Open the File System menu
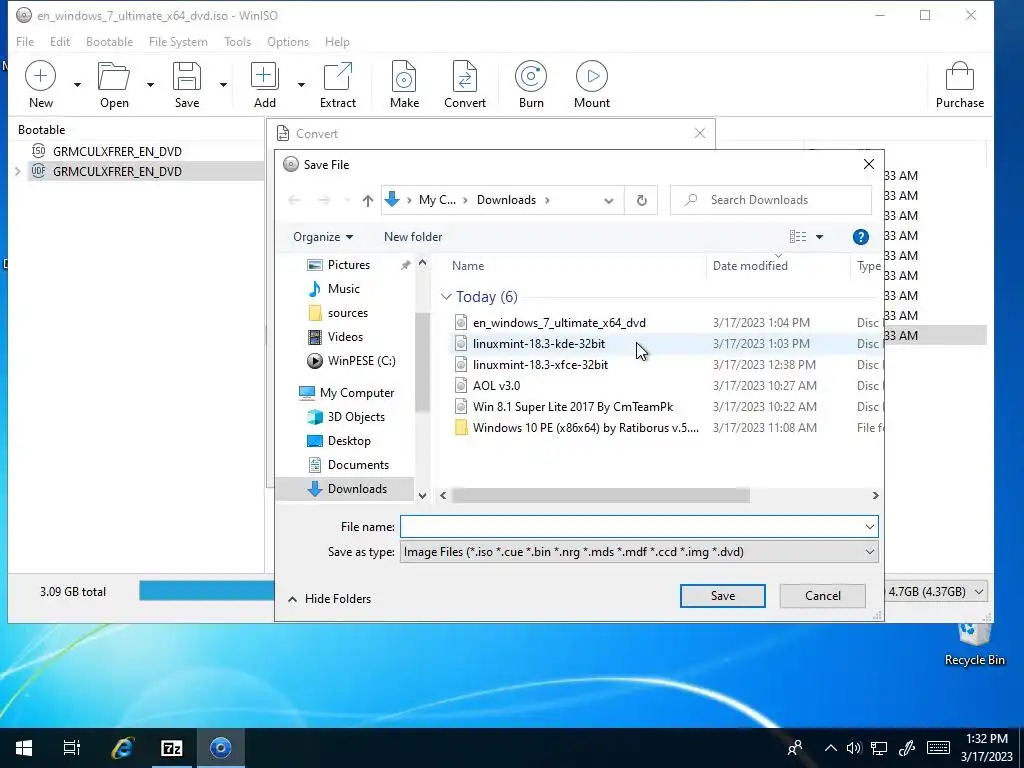The width and height of the screenshot is (1024, 768). click(178, 42)
